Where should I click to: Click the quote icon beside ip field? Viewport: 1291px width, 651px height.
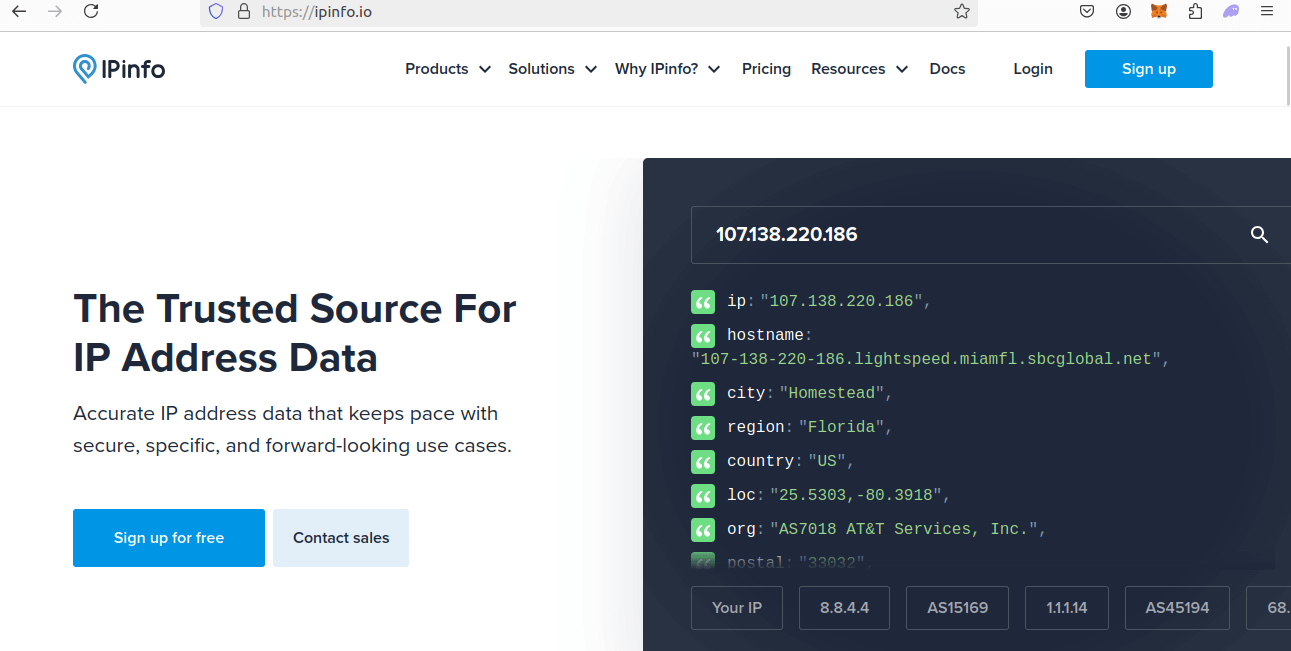(703, 302)
